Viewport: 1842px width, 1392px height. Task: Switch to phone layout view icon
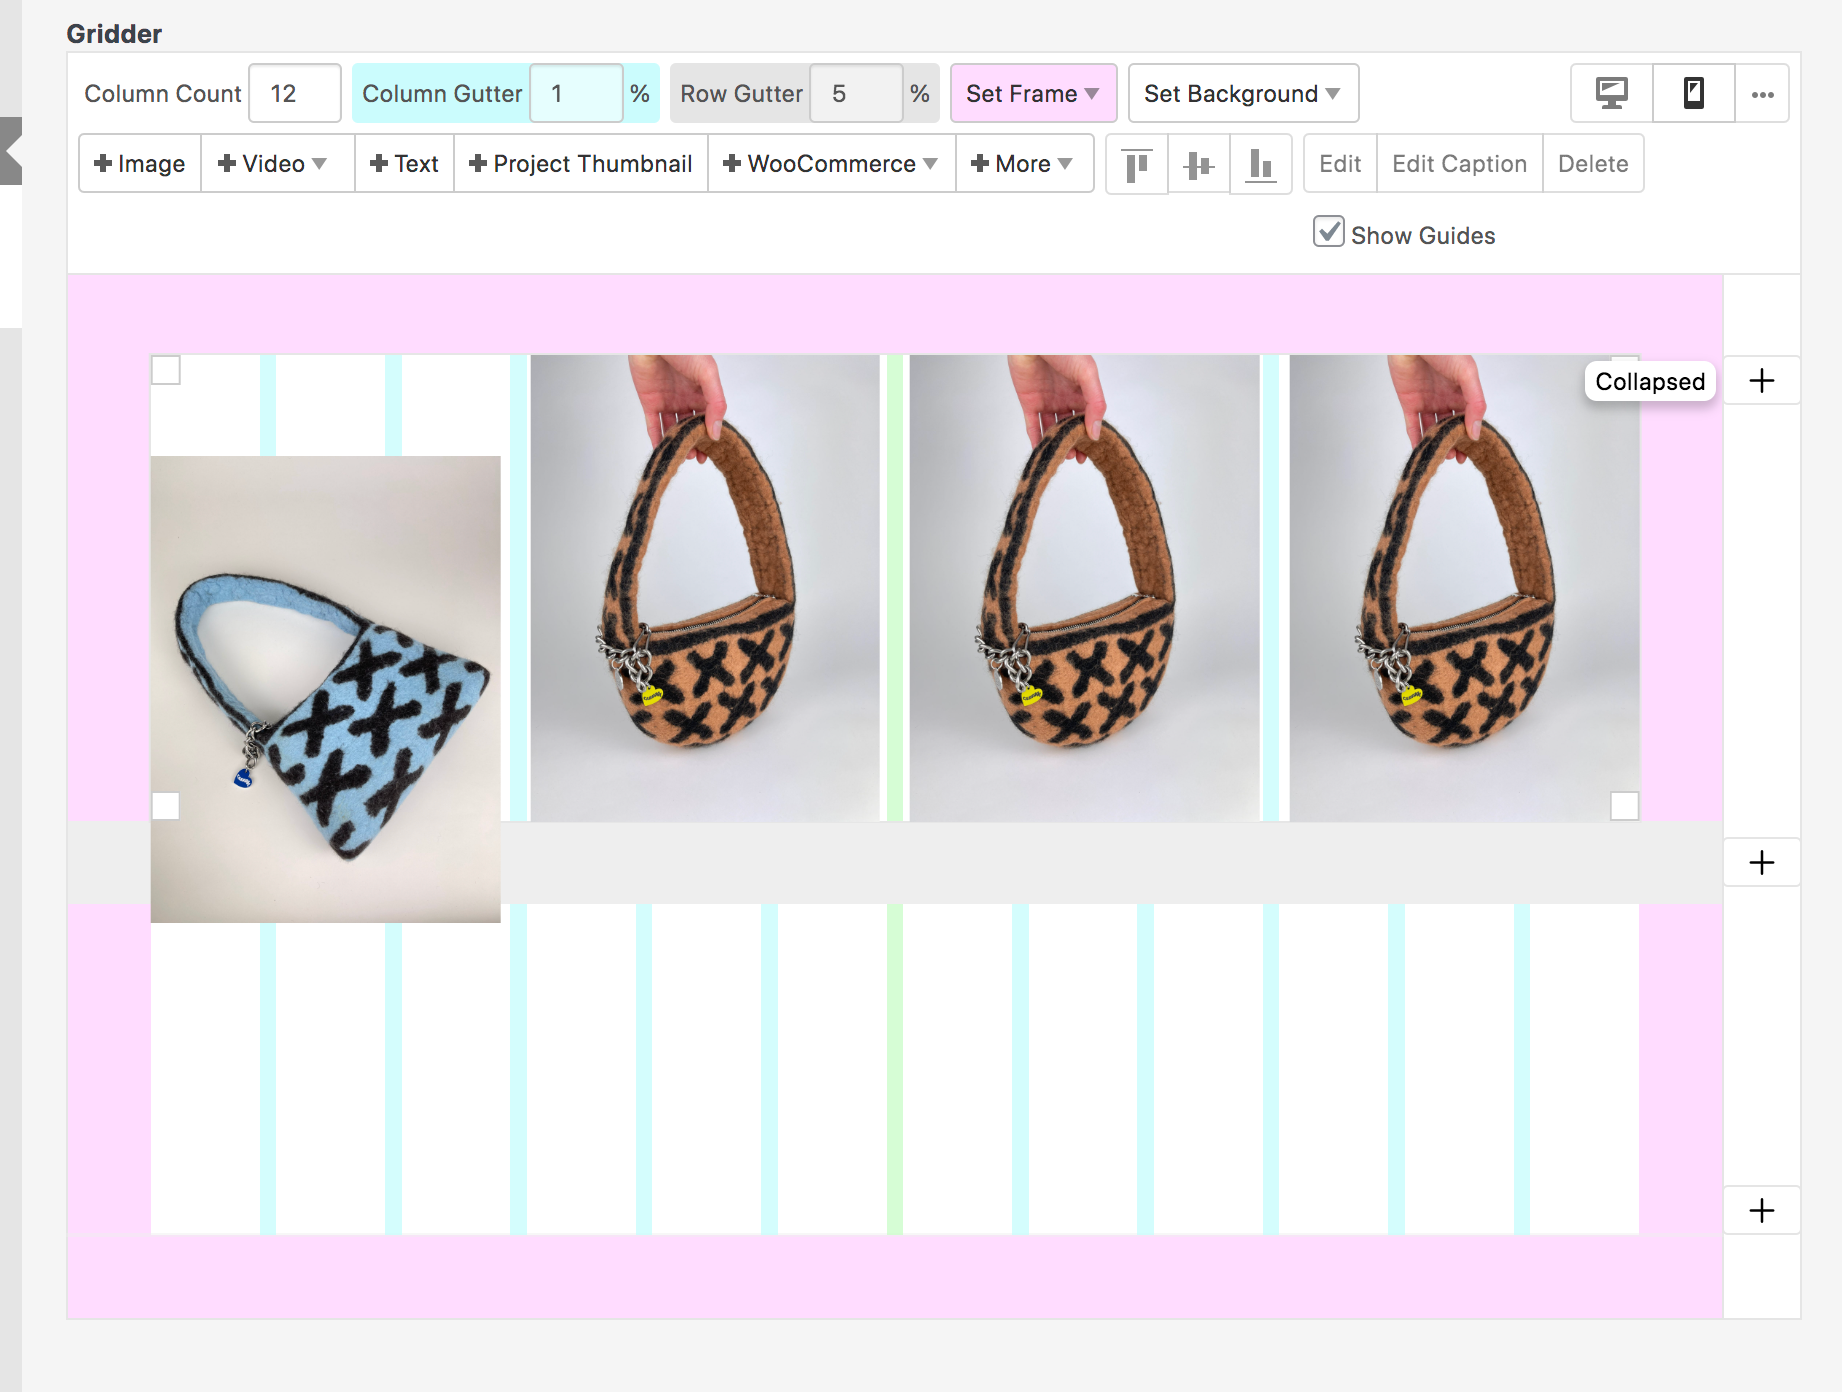click(1693, 94)
